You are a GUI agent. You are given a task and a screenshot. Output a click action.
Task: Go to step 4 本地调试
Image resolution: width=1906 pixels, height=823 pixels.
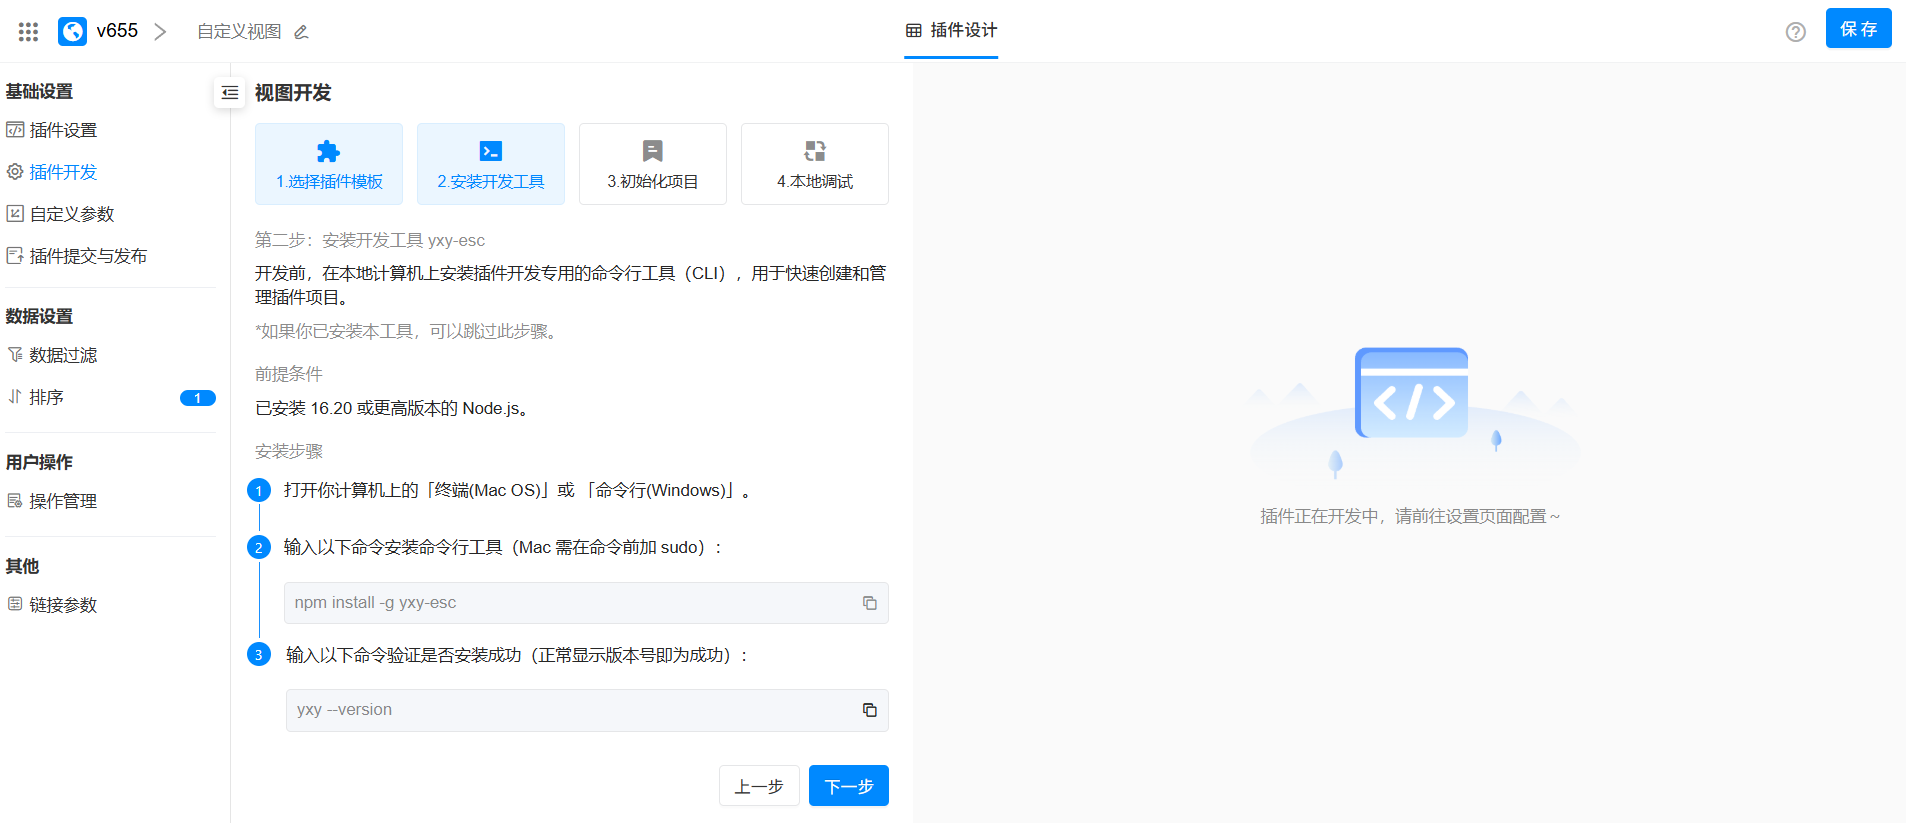pyautogui.click(x=815, y=164)
